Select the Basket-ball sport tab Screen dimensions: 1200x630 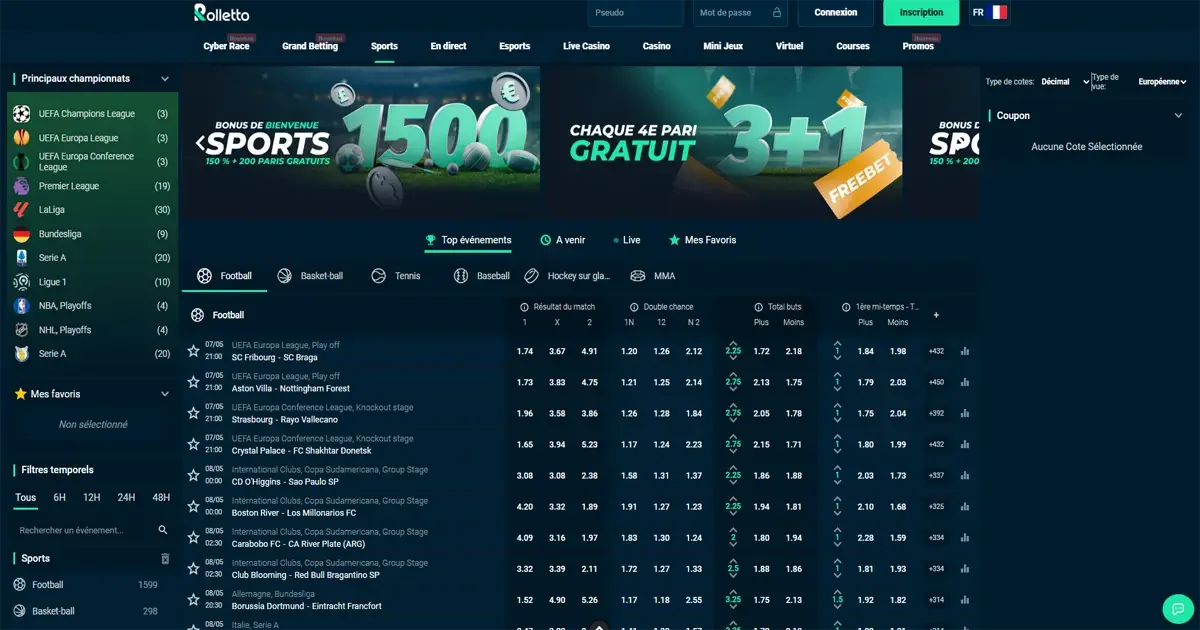coord(311,276)
